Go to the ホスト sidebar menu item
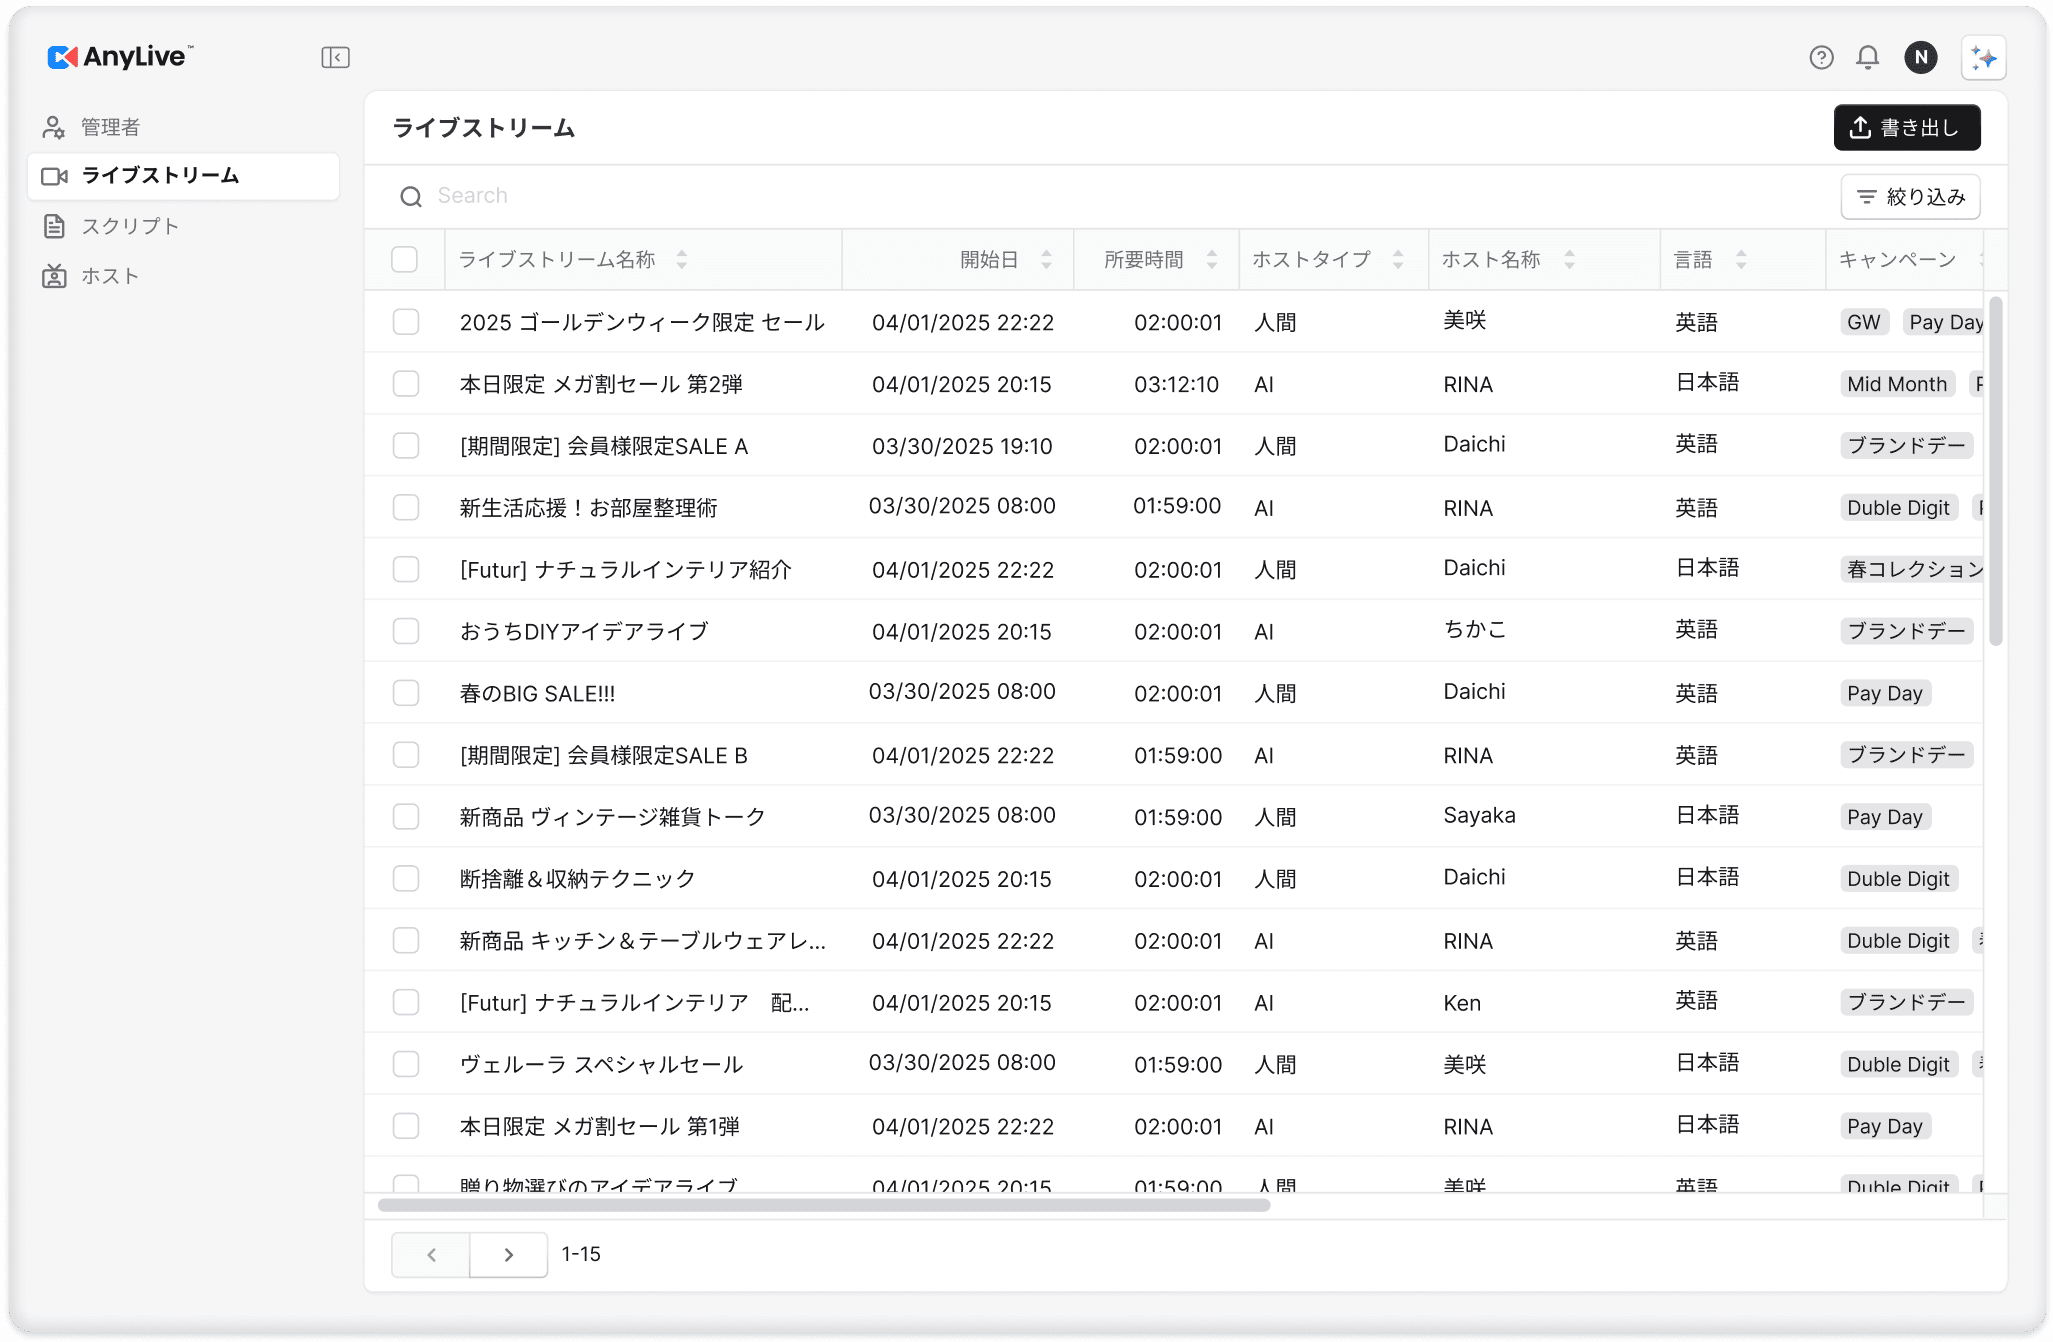The image size is (2053, 1342). [110, 276]
